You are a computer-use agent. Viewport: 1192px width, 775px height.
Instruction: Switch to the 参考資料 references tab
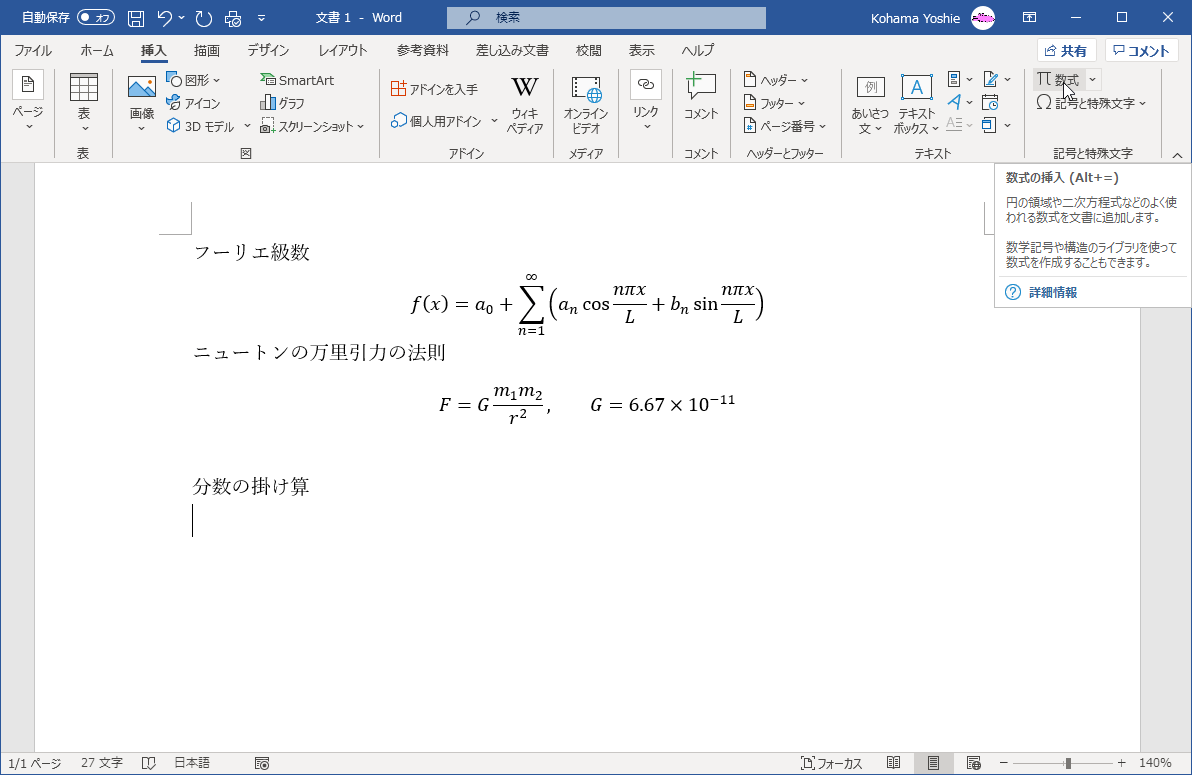[x=423, y=50]
